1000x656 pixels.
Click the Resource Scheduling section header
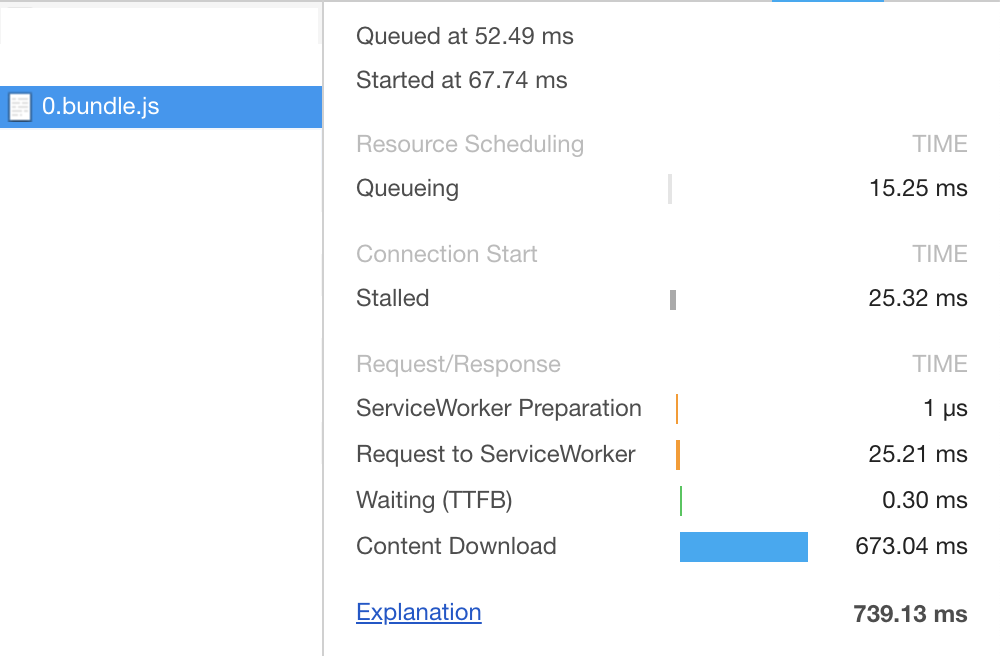(x=469, y=144)
